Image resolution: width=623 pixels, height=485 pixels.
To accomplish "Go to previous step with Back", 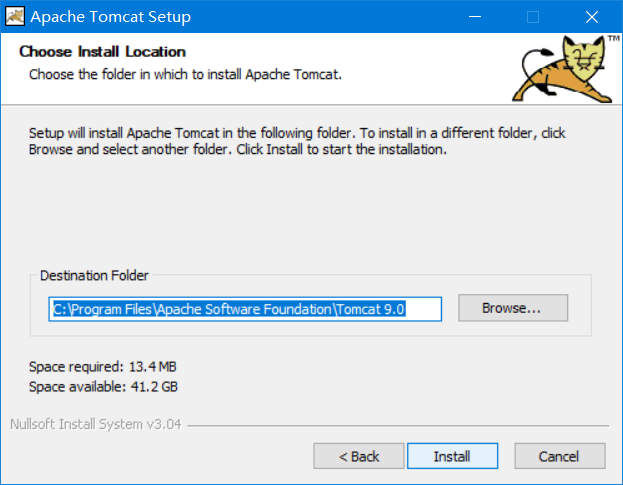I will pos(359,456).
